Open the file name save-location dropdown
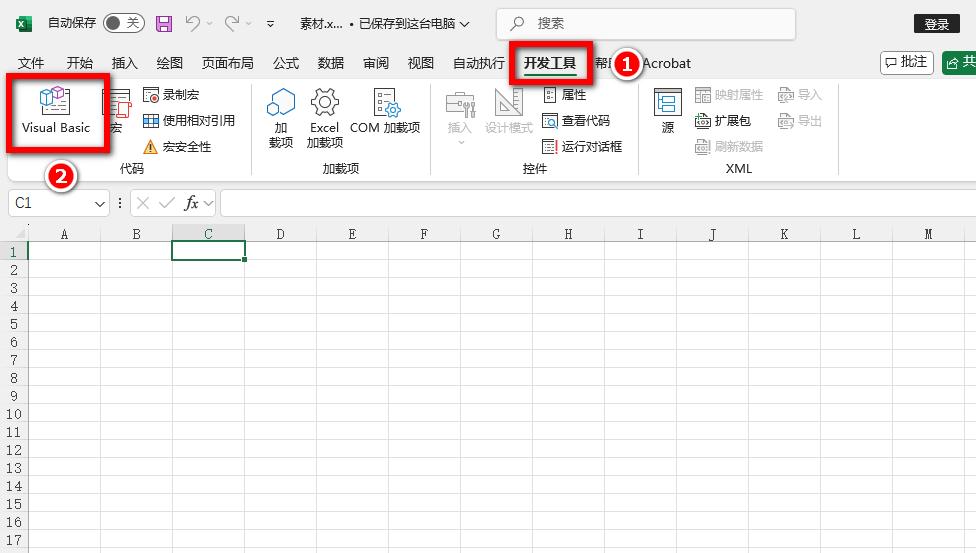Image resolution: width=976 pixels, height=553 pixels. [x=464, y=24]
